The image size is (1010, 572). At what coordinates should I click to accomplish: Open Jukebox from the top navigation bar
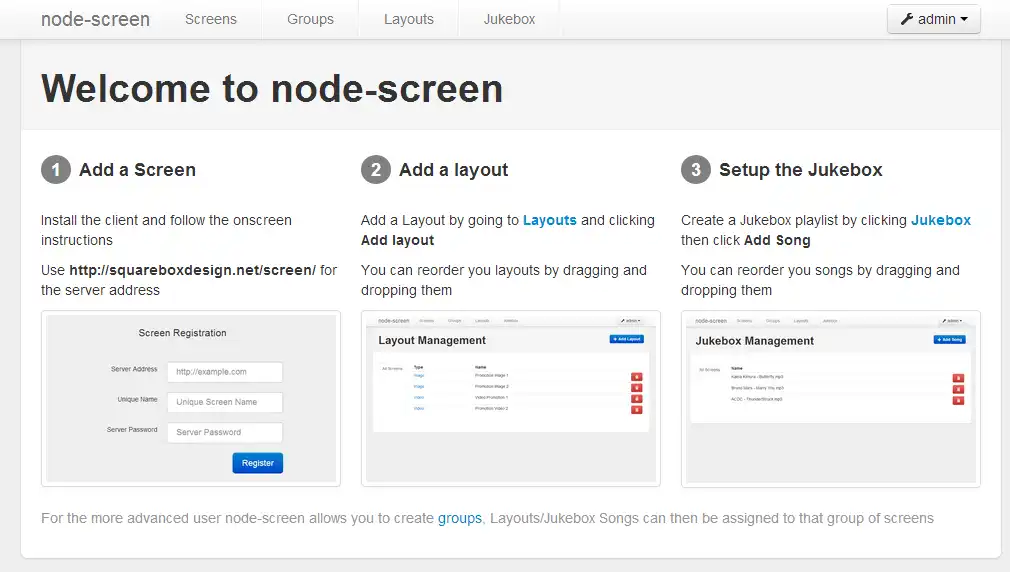[x=509, y=19]
